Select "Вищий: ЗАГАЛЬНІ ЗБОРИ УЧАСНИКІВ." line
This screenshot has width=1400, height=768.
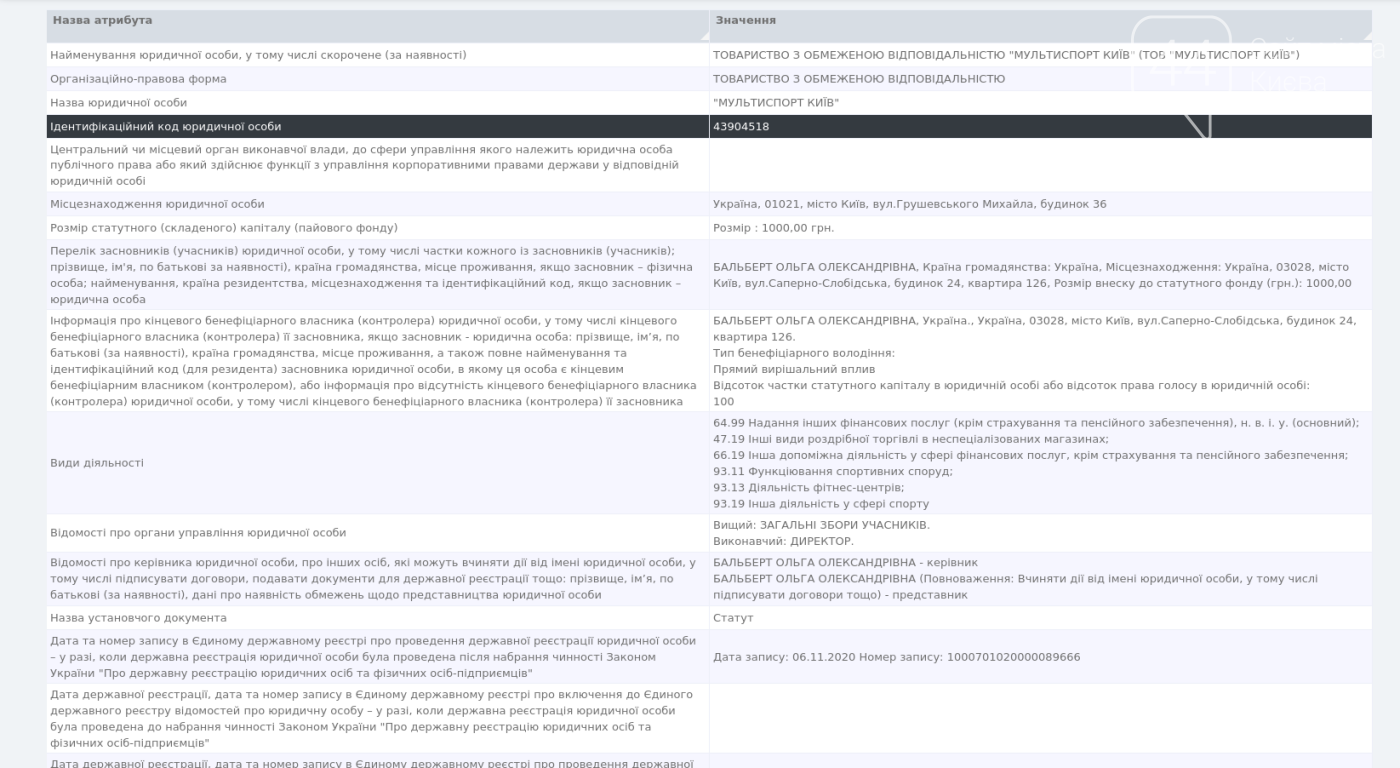(x=821, y=525)
